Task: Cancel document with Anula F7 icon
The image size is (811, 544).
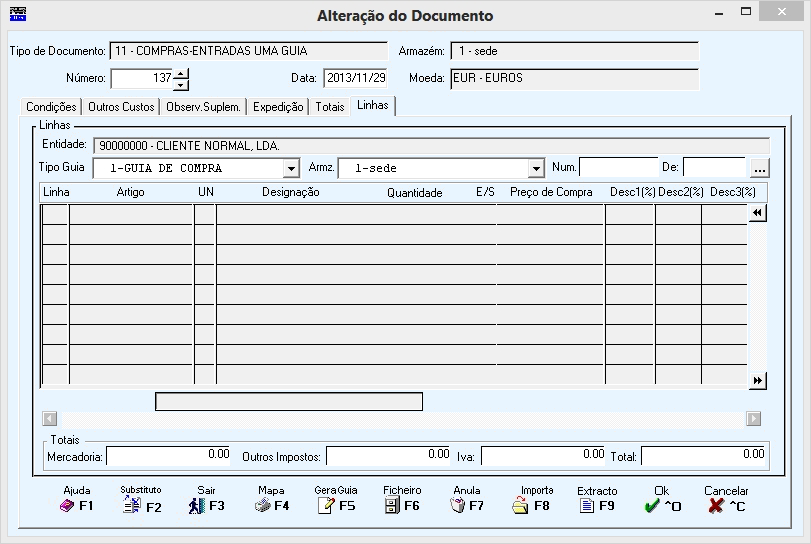Action: tap(458, 505)
